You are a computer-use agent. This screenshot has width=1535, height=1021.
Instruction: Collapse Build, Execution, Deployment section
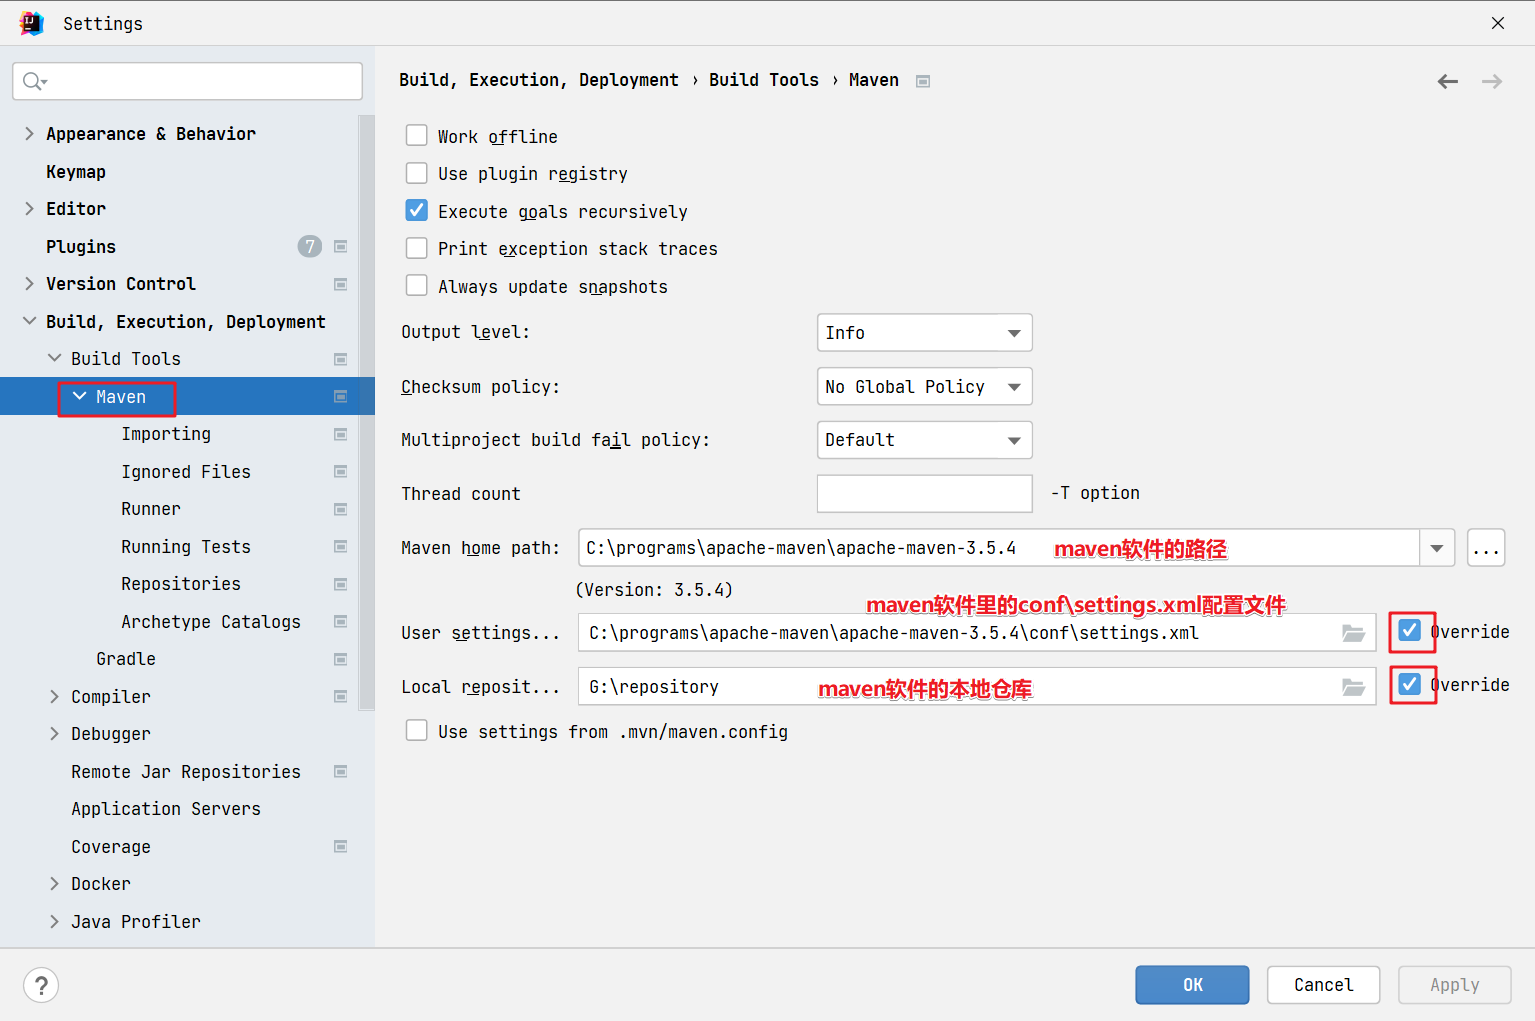point(29,321)
